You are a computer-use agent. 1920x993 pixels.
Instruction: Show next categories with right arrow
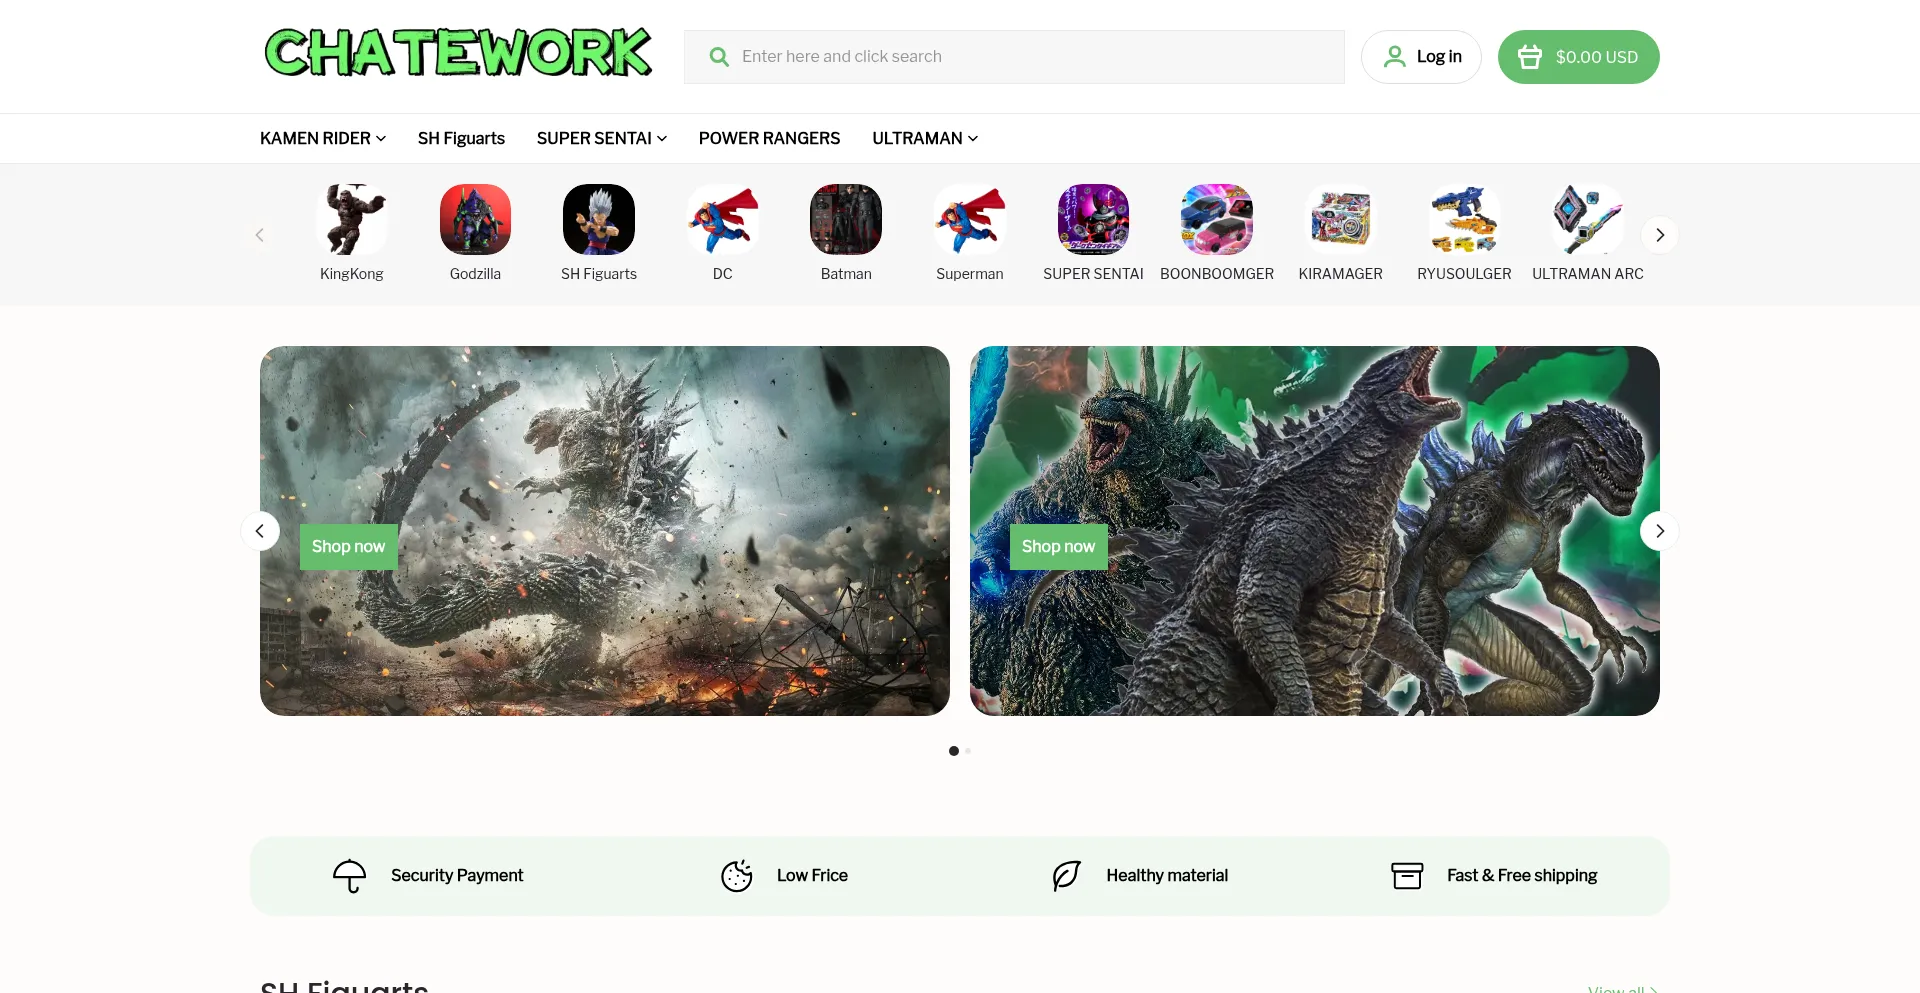click(x=1660, y=235)
